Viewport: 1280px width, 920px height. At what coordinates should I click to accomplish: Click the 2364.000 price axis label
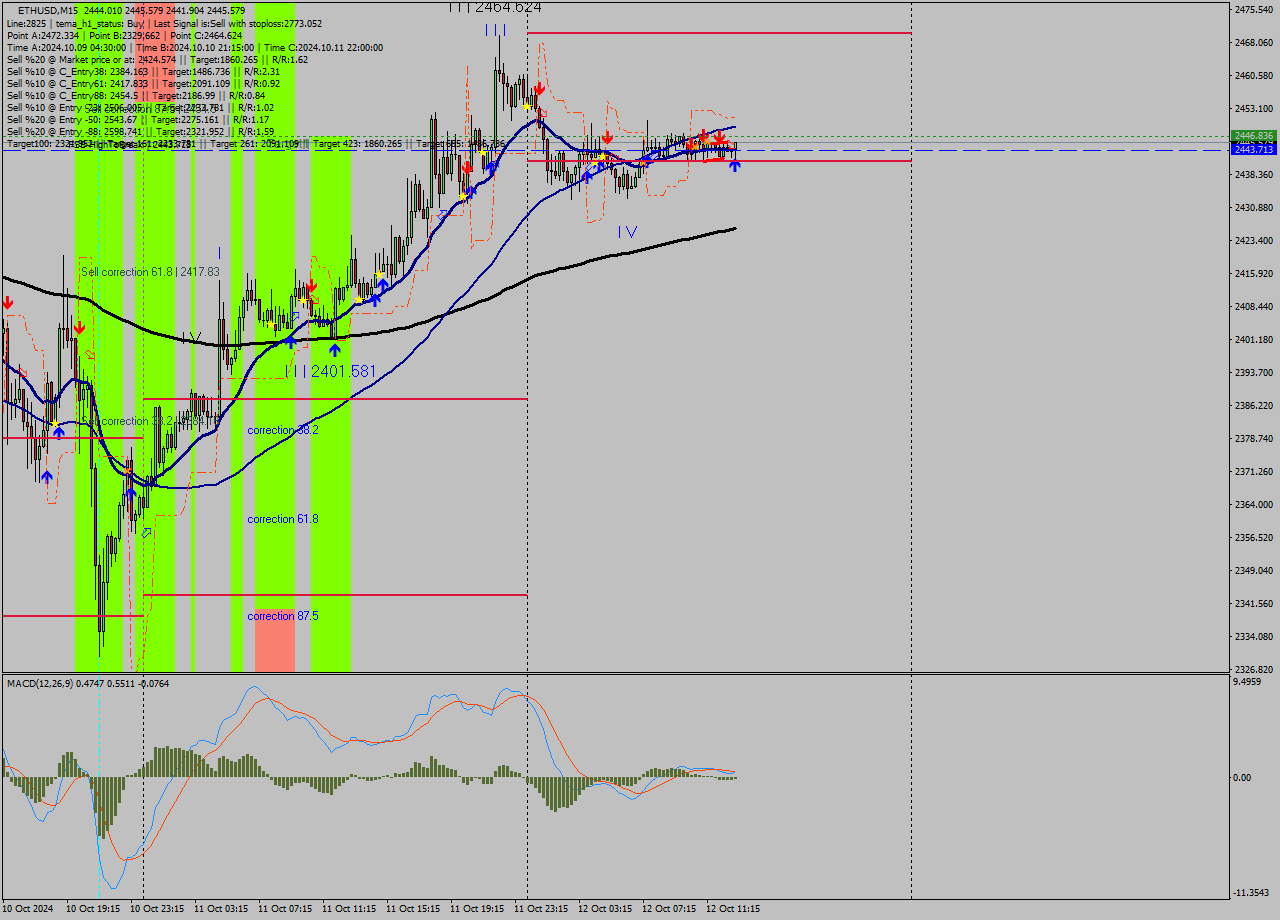[1254, 504]
